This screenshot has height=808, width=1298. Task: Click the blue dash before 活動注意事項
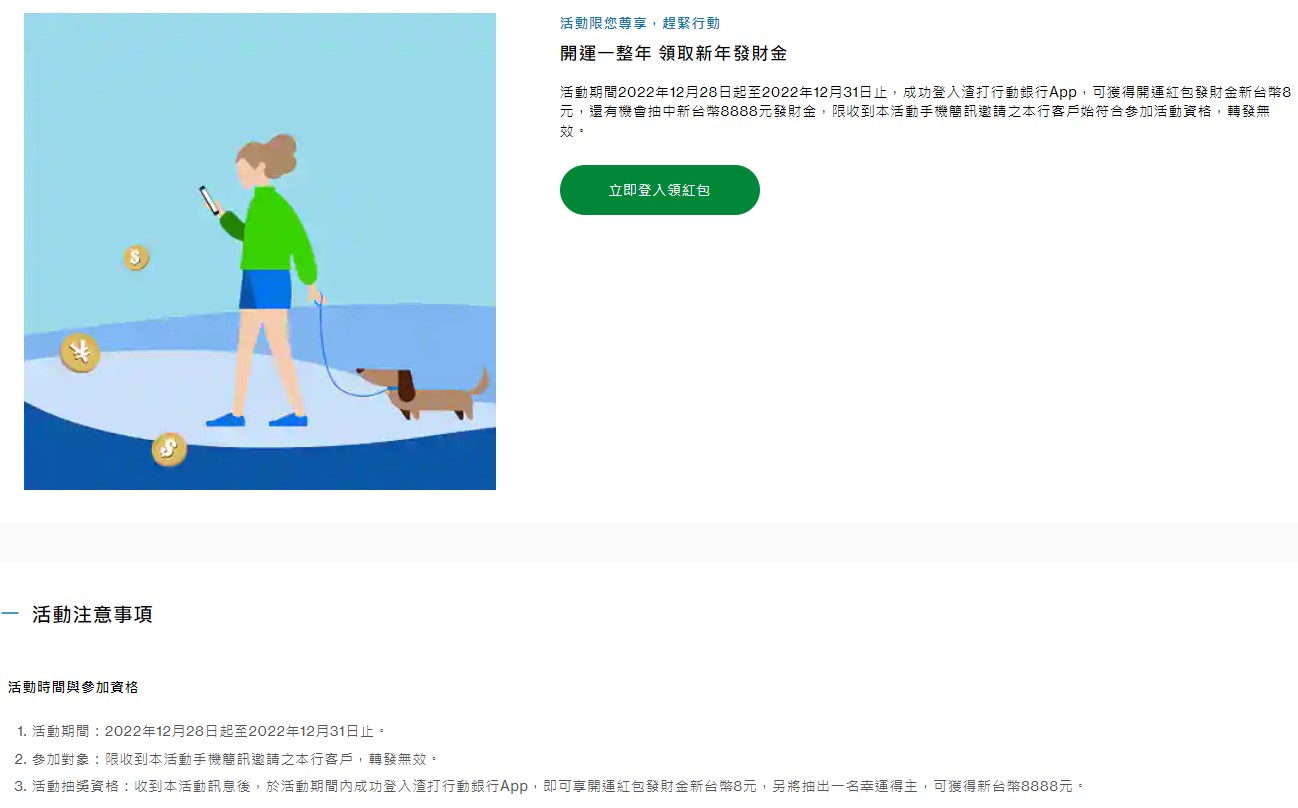(10, 614)
